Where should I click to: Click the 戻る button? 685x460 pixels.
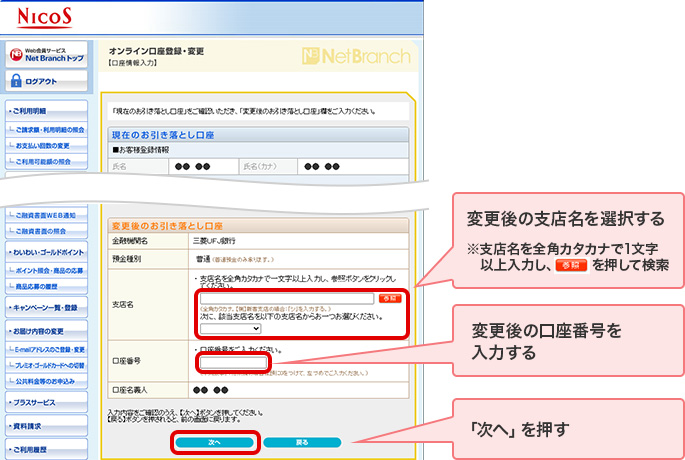(302, 443)
